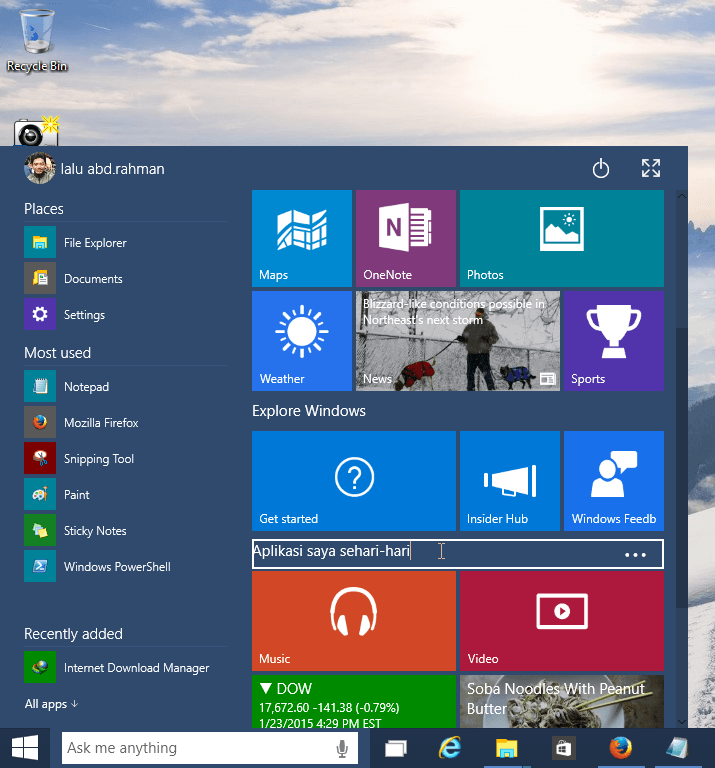715x768 pixels.
Task: Open the Maps tile
Action: point(302,239)
